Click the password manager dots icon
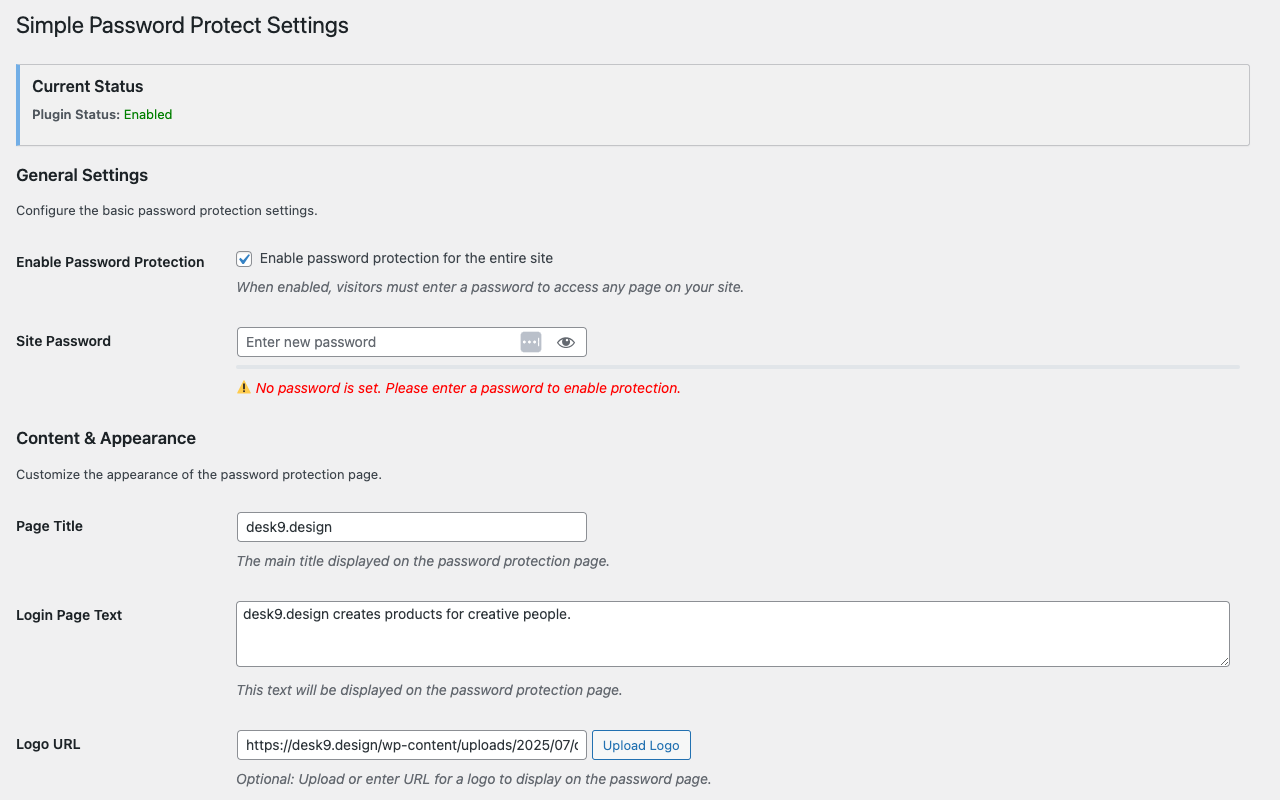The height and width of the screenshot is (800, 1280). tap(531, 342)
